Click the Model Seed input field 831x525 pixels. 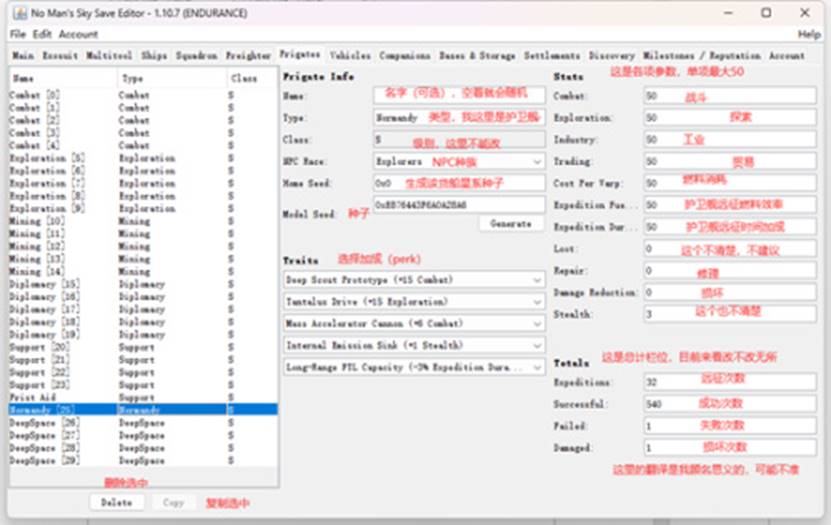click(x=459, y=205)
